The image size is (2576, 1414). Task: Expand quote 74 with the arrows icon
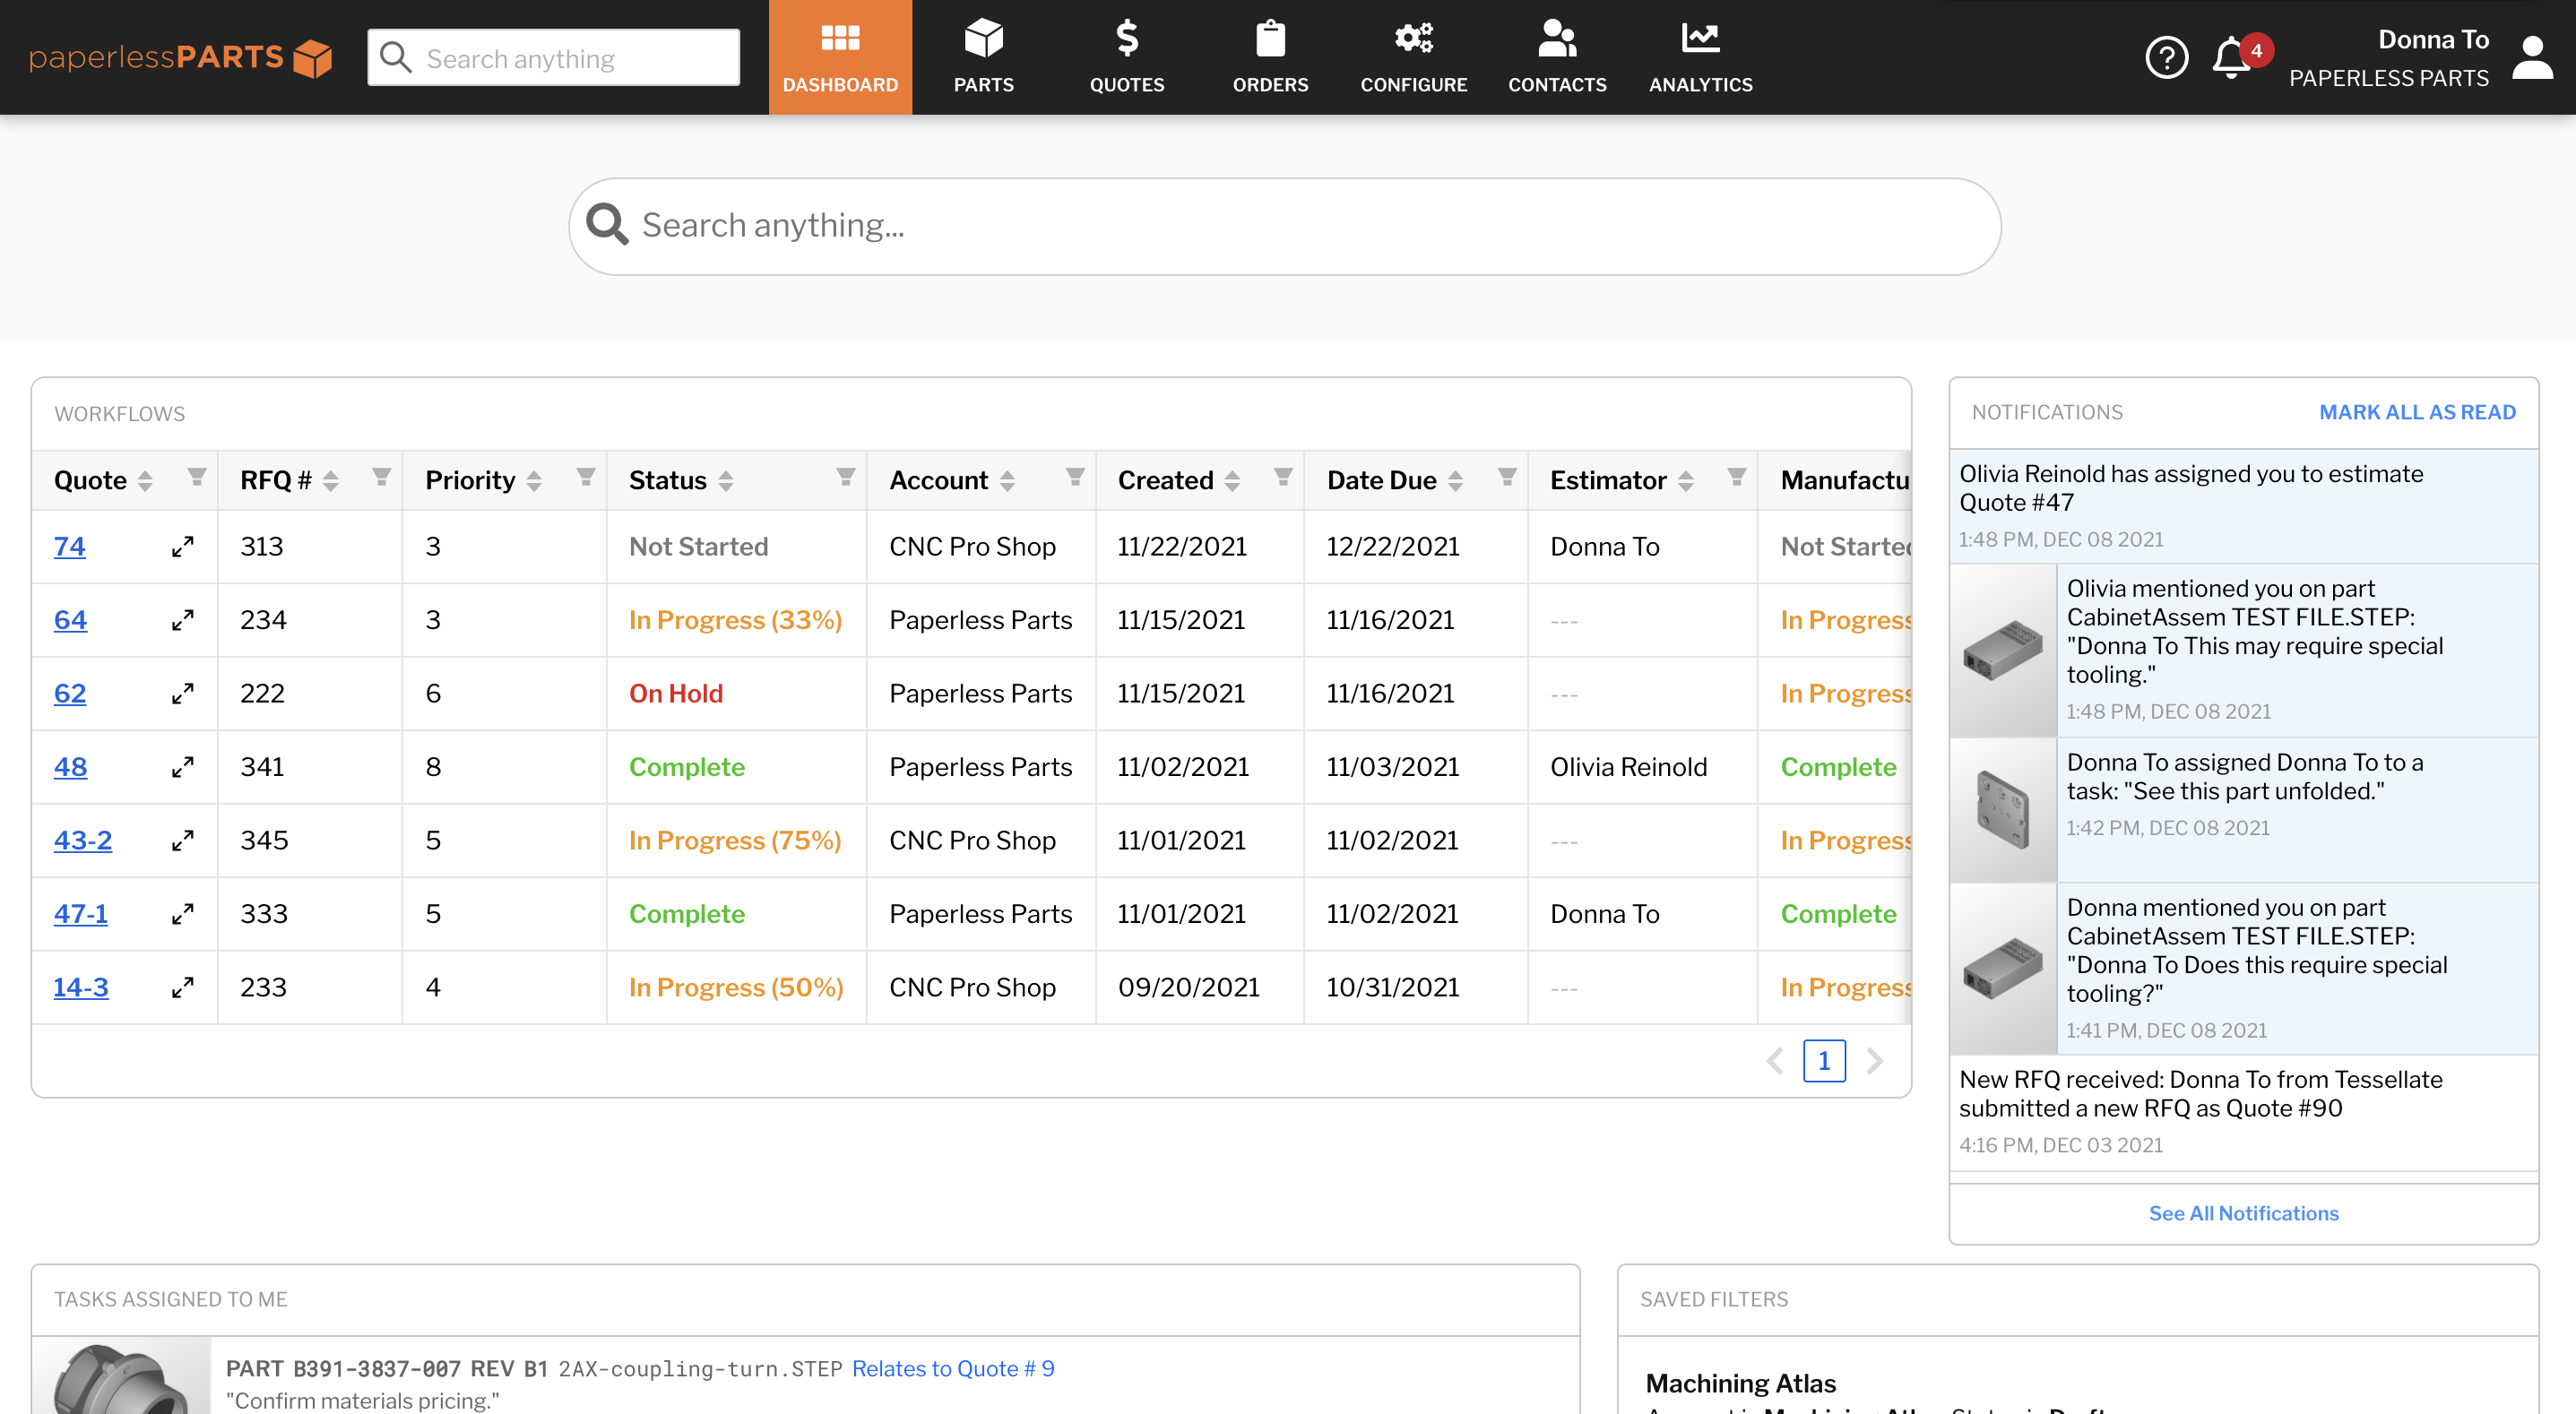coord(182,547)
